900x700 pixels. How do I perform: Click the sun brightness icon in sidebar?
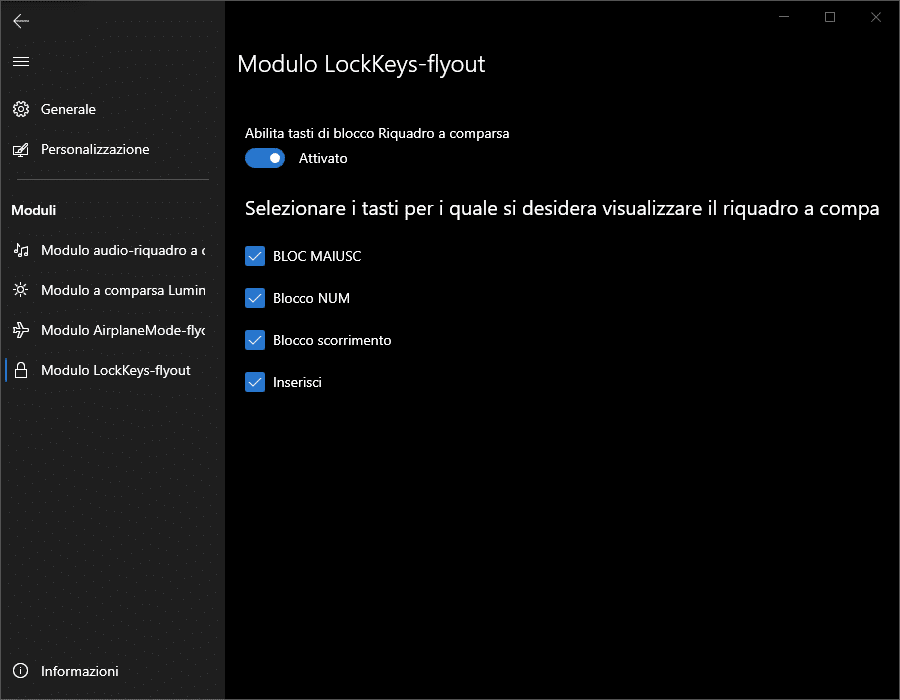point(21,290)
